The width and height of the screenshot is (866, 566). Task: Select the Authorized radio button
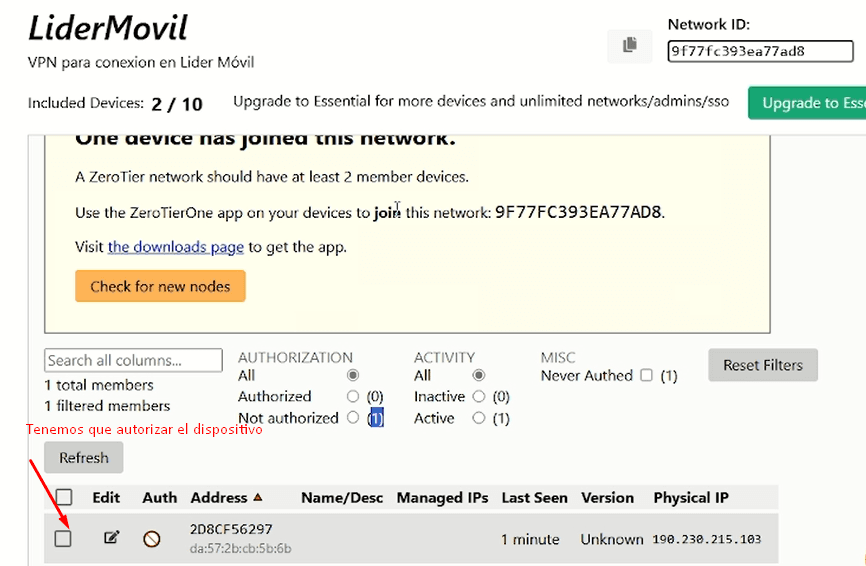pyautogui.click(x=352, y=397)
